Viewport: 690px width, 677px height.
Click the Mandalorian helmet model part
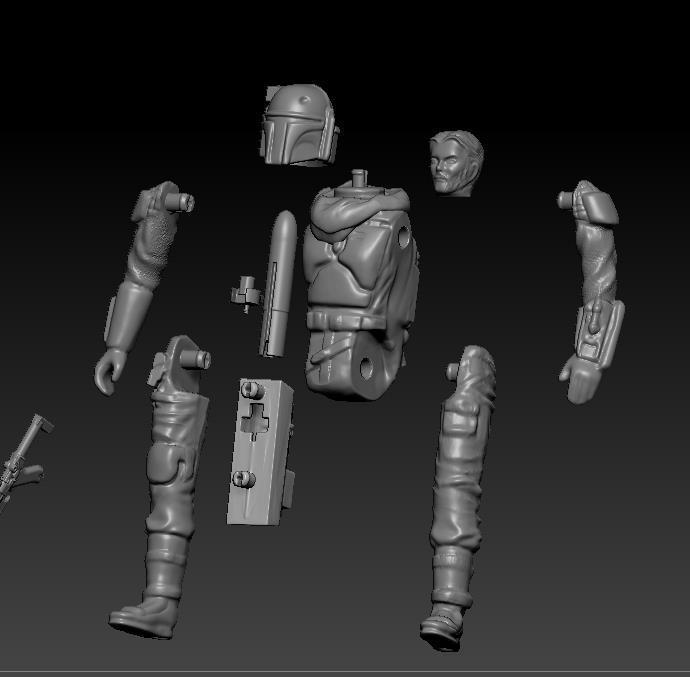point(301,125)
